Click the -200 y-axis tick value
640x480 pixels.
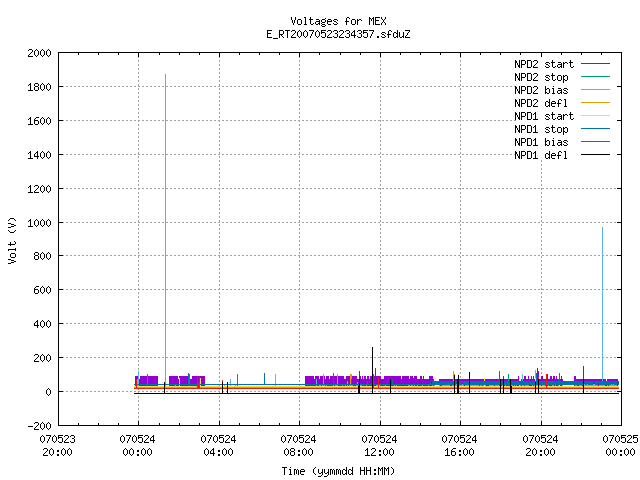click(x=40, y=426)
